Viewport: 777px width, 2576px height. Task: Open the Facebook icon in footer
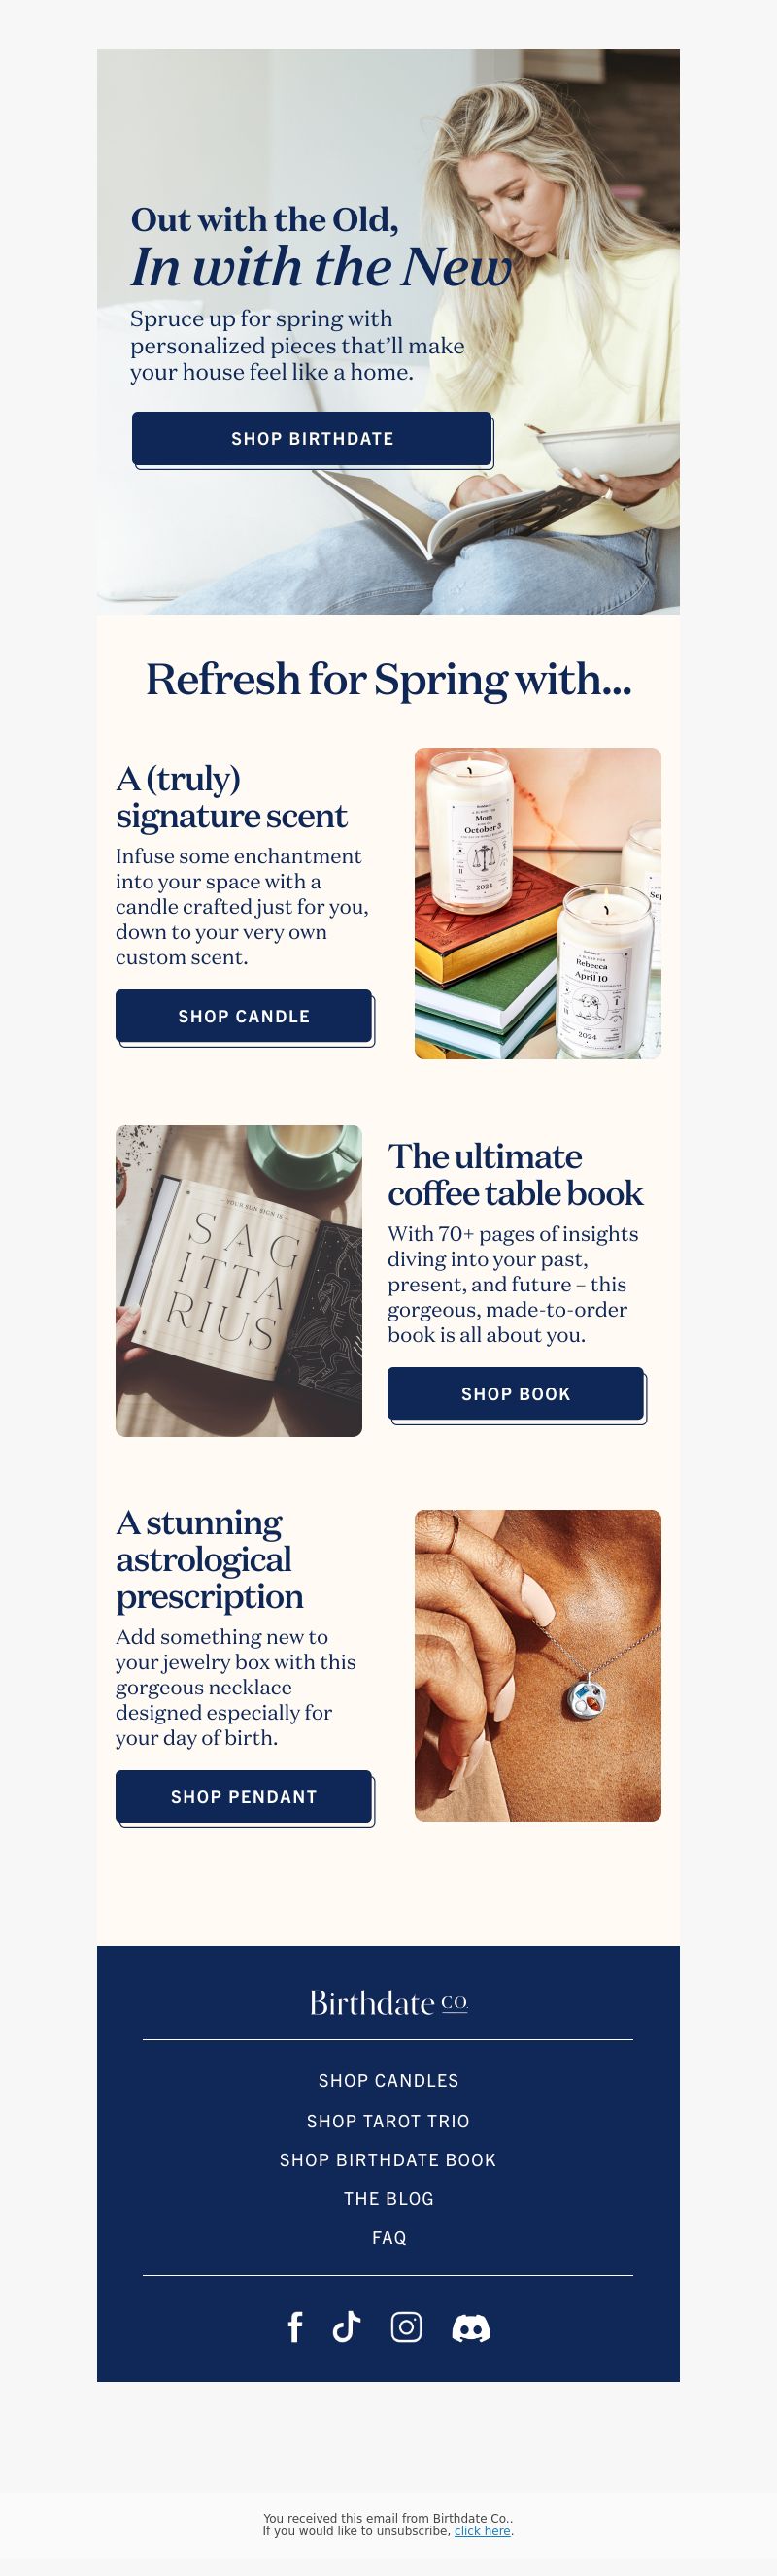[x=295, y=2327]
